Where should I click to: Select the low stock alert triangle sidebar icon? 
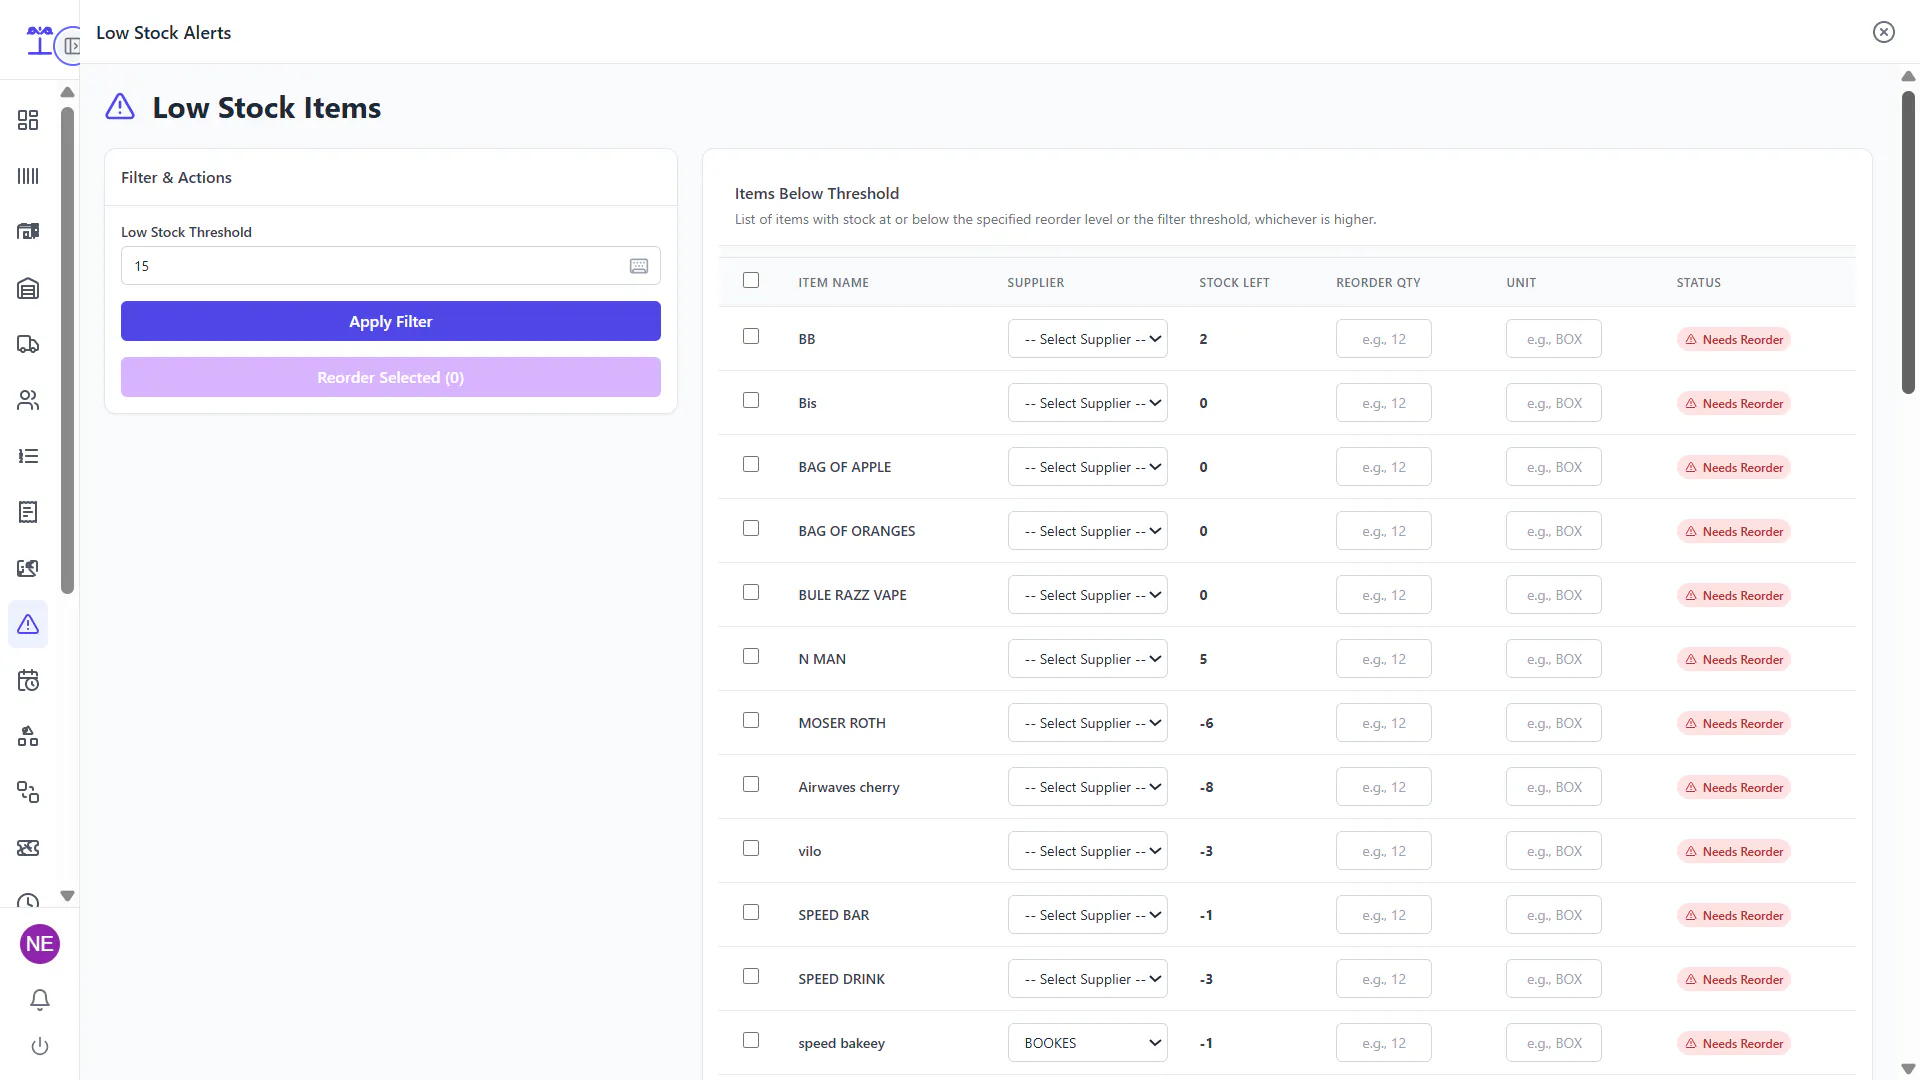coord(28,624)
